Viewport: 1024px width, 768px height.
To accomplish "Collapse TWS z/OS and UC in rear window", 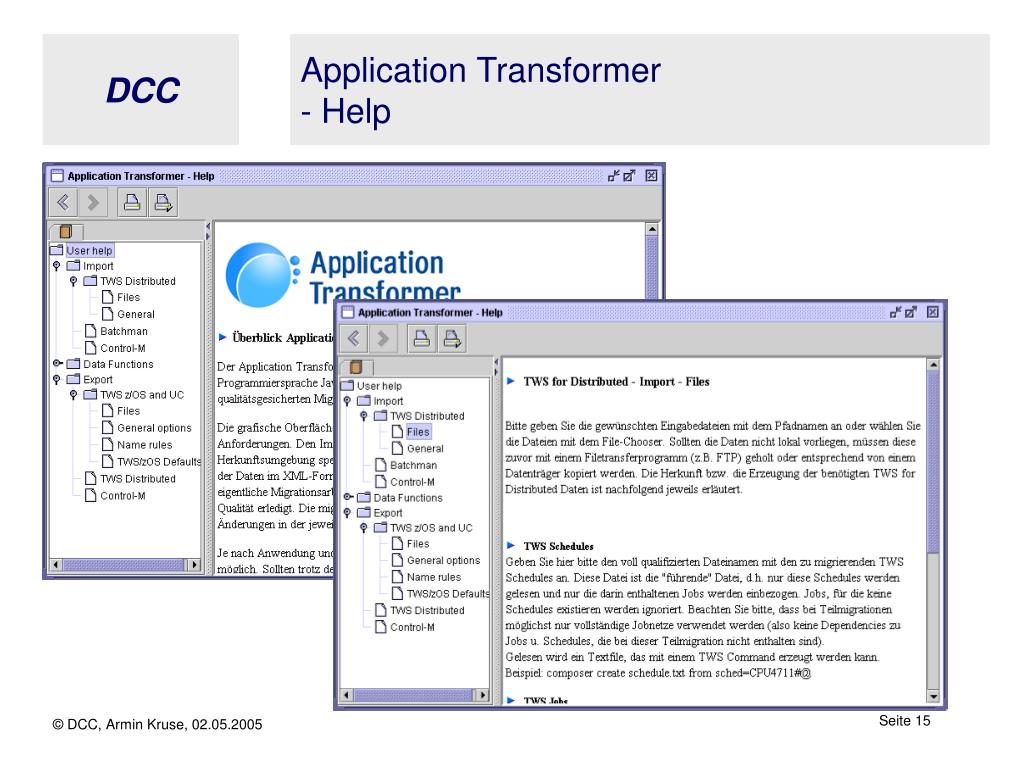I will point(74,394).
